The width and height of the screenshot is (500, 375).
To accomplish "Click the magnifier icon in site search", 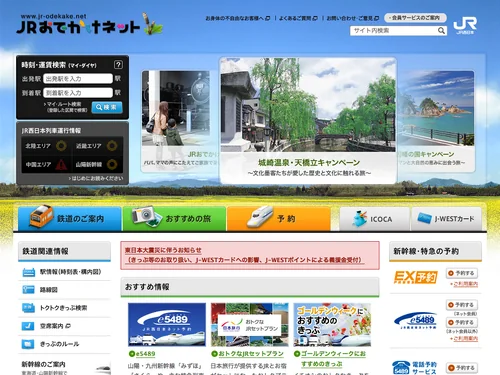I will [x=441, y=31].
